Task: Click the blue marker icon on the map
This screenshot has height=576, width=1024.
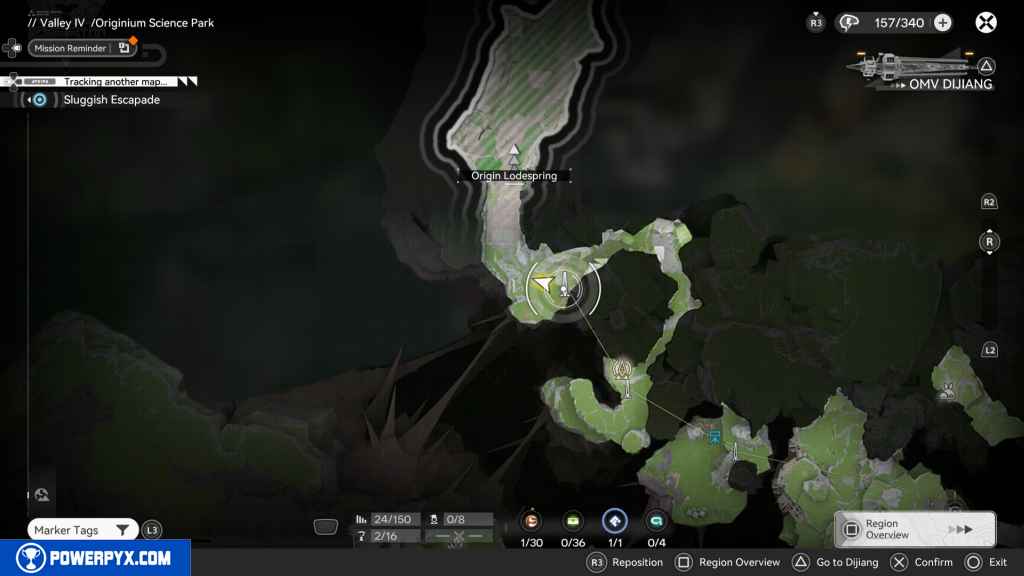Action: (714, 436)
